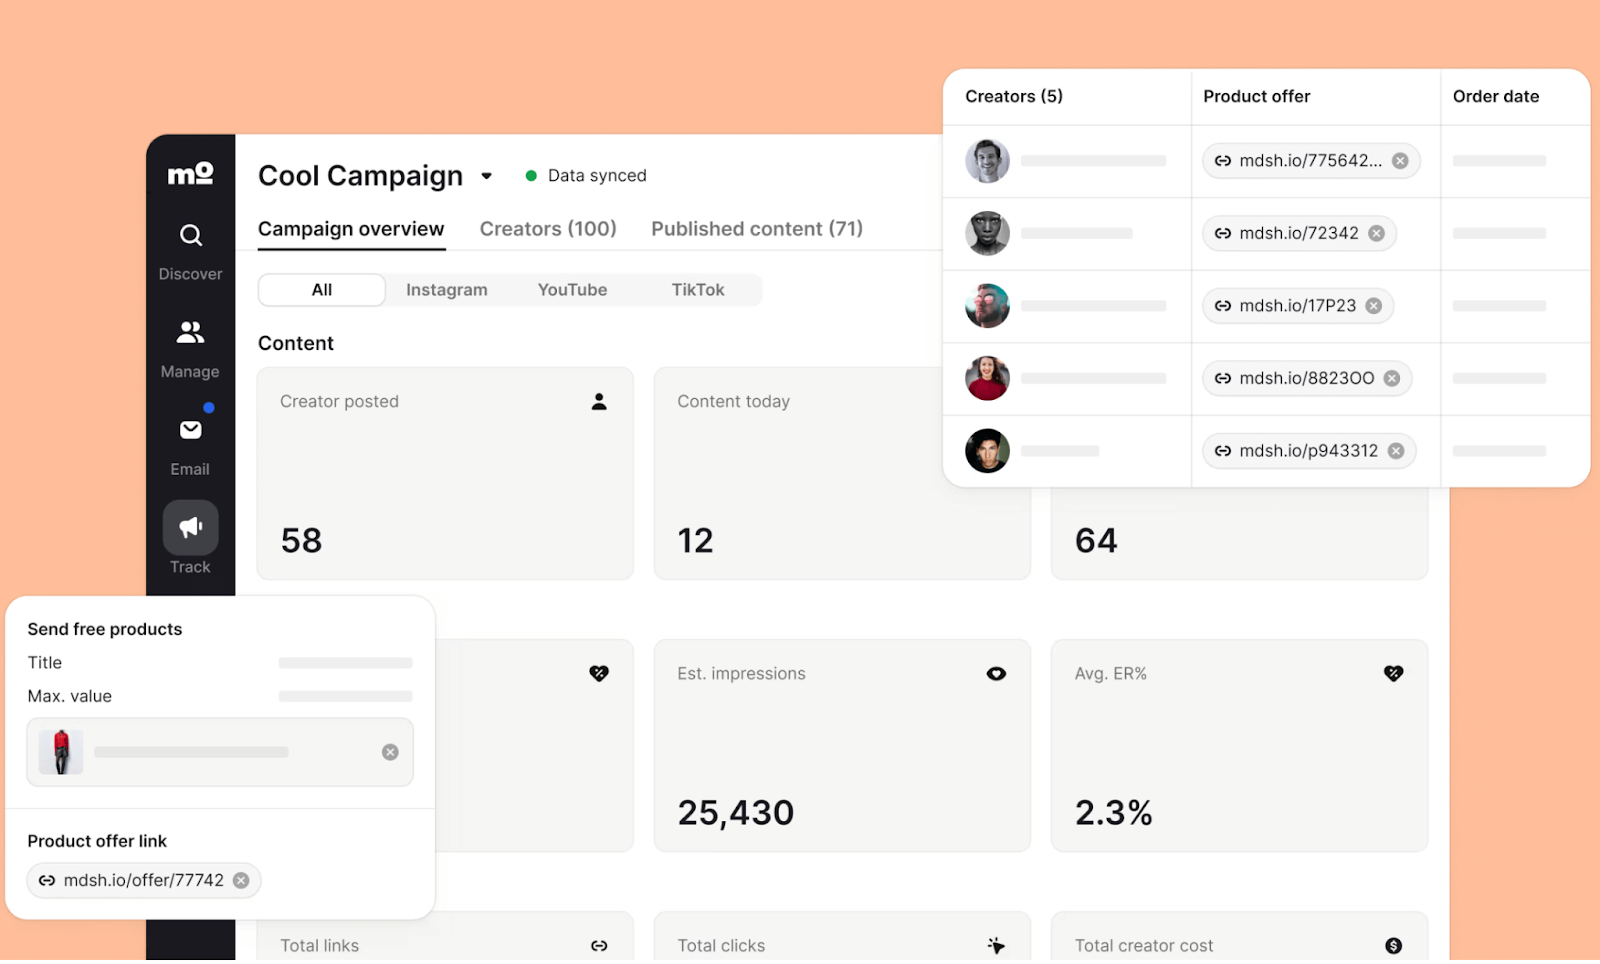Remove mdsh.io/17P23 offer link
The width and height of the screenshot is (1600, 964).
click(1374, 306)
